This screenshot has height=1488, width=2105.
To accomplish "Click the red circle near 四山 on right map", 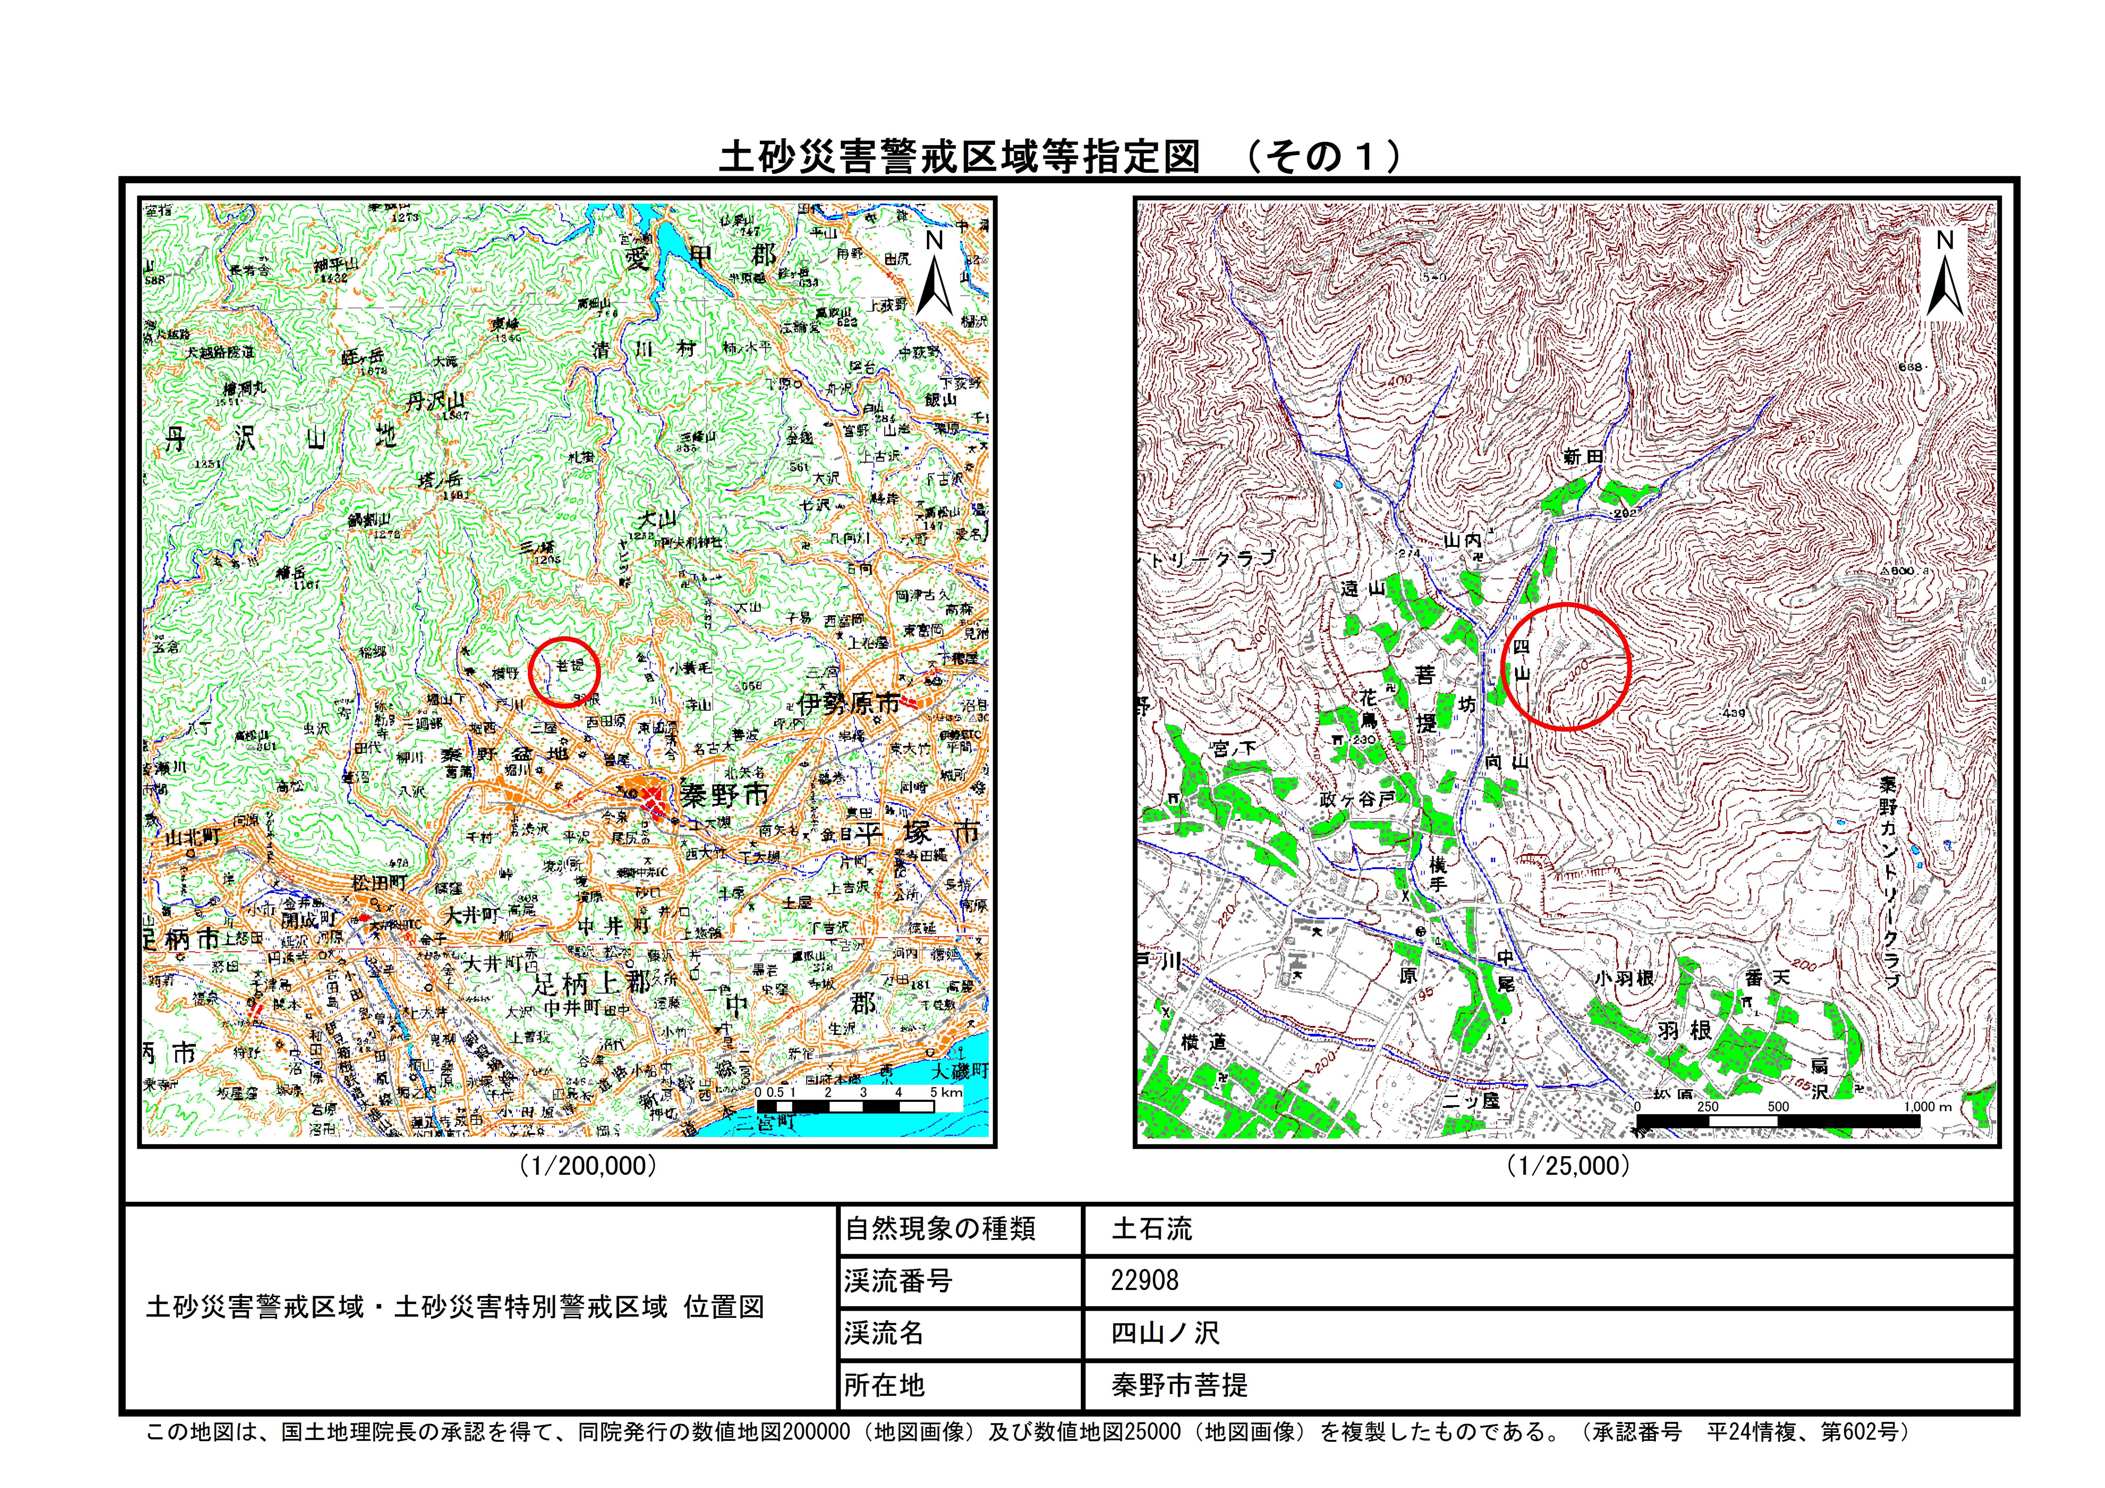I will pos(1567,666).
